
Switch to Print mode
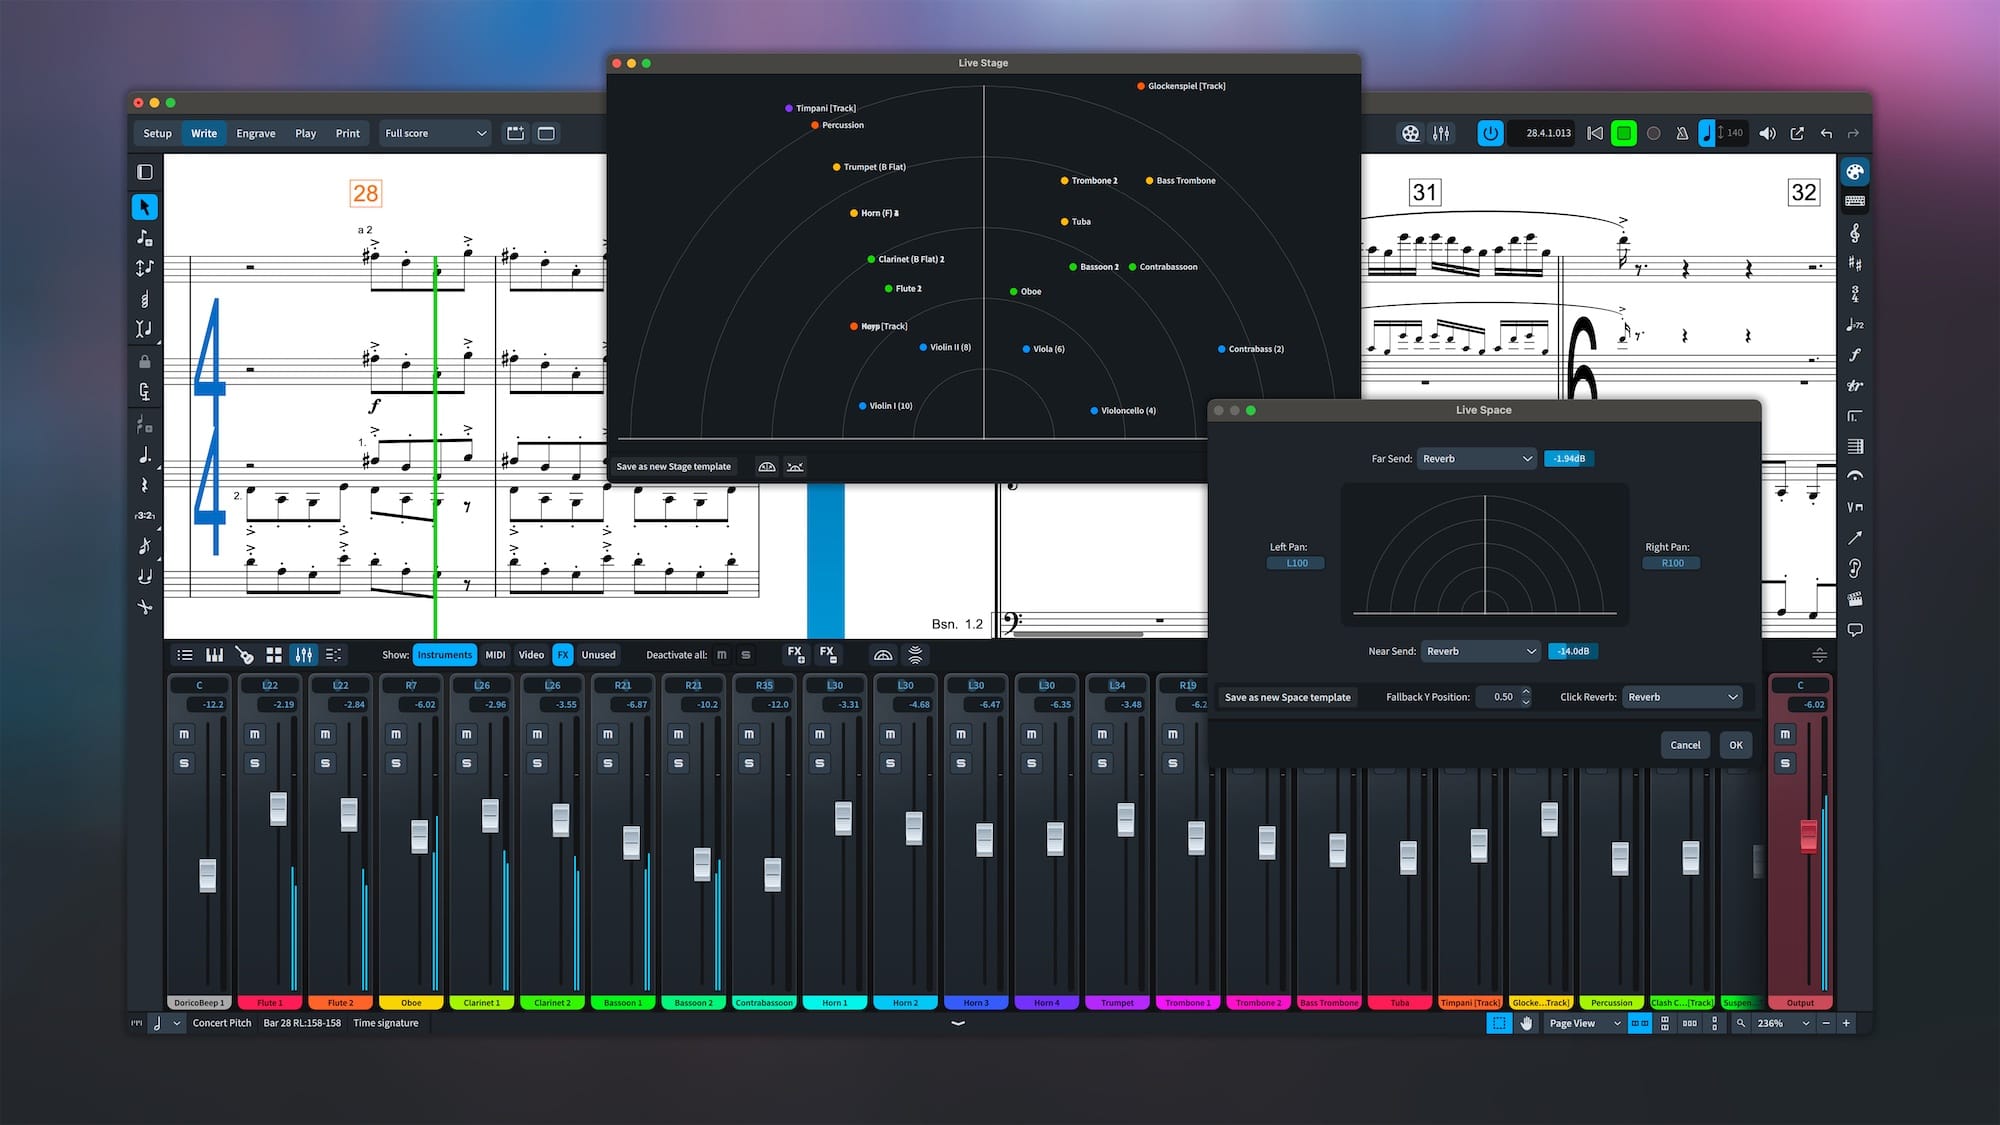pyautogui.click(x=347, y=133)
